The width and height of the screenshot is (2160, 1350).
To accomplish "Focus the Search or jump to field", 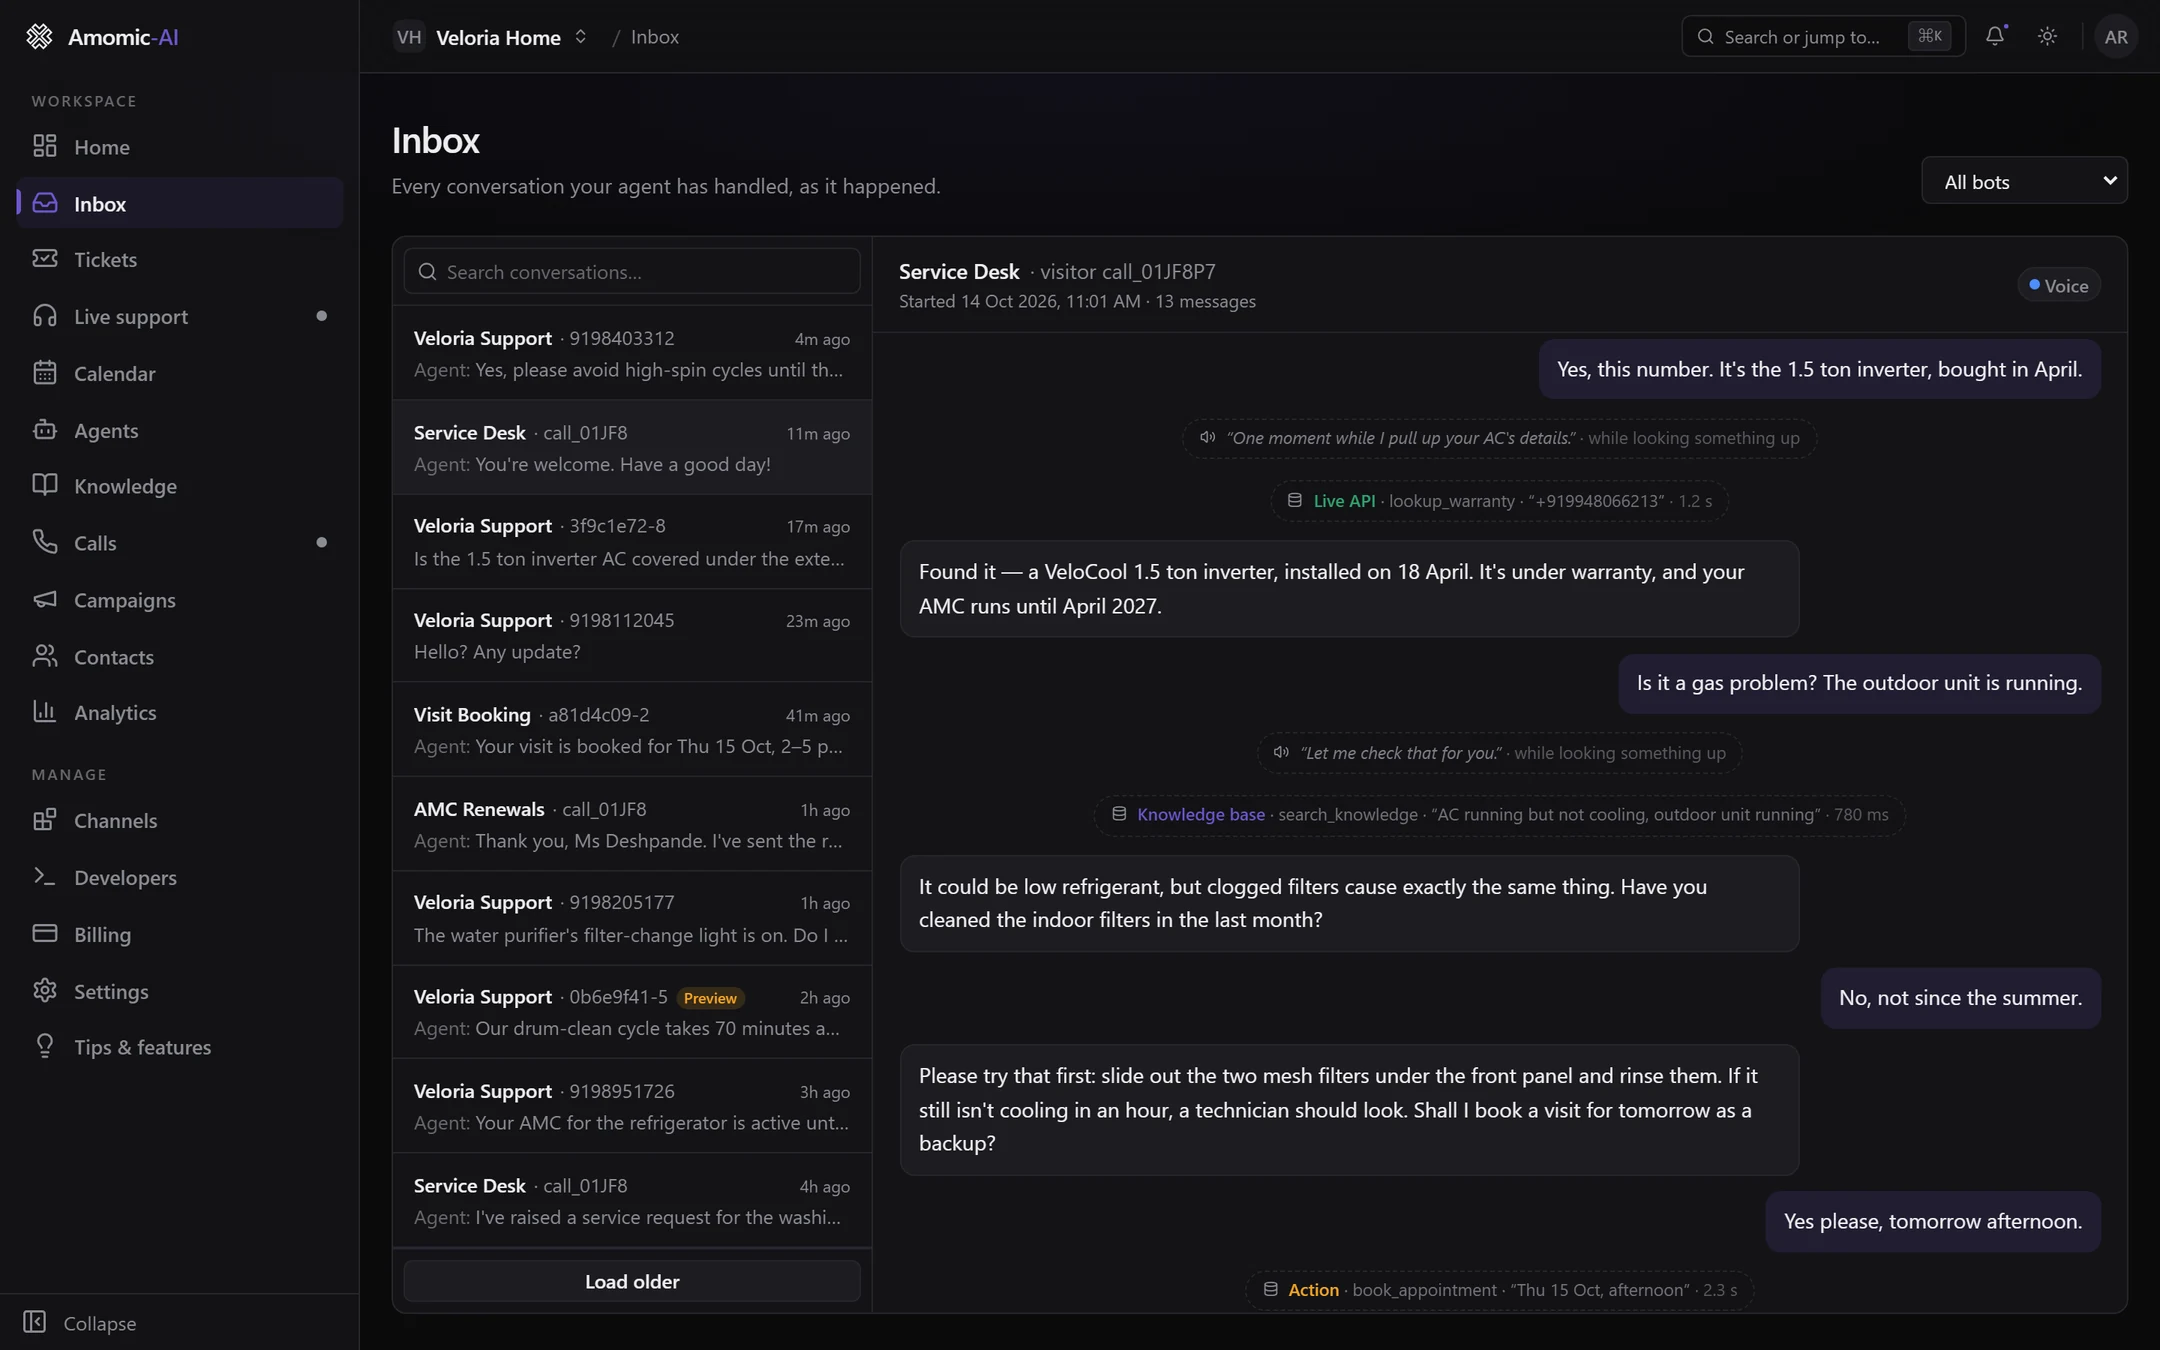I will (1823, 37).
